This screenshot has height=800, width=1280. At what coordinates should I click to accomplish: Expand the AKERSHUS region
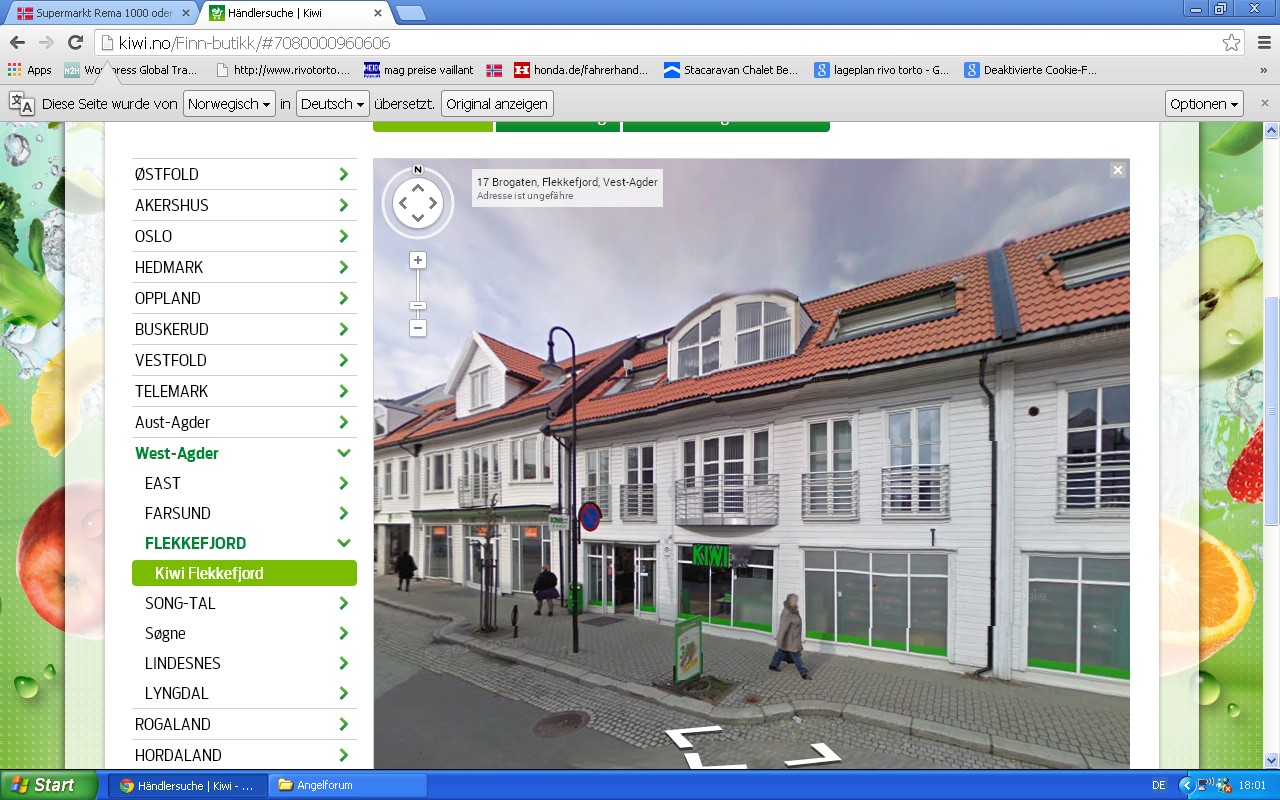pos(244,205)
